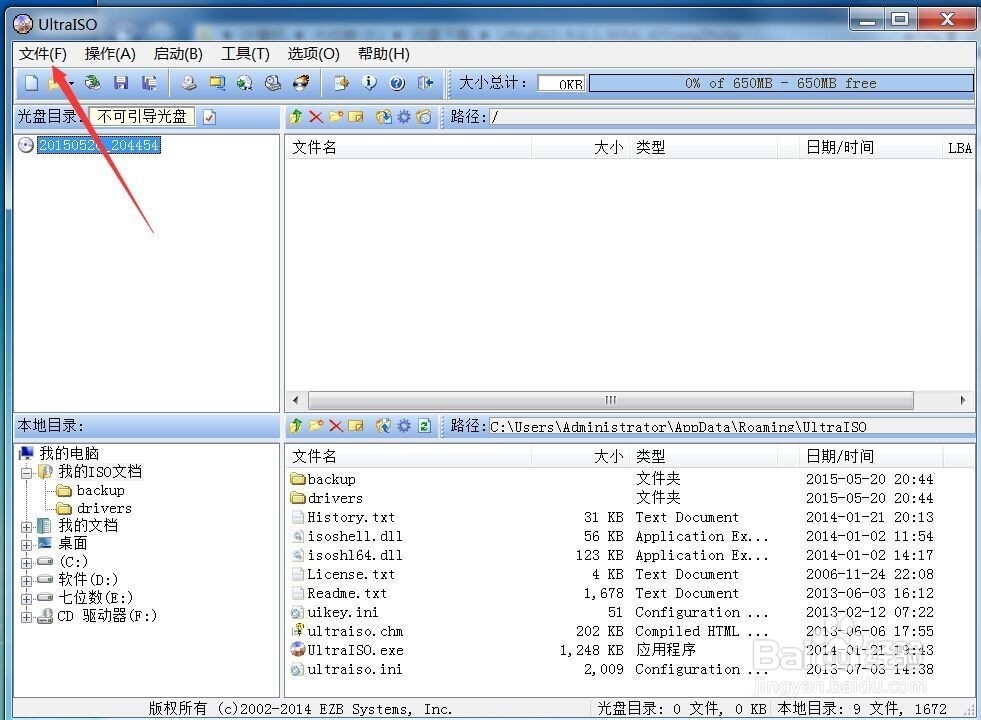Click the gear settings icon in disc toolbar
981x720 pixels.
click(404, 116)
